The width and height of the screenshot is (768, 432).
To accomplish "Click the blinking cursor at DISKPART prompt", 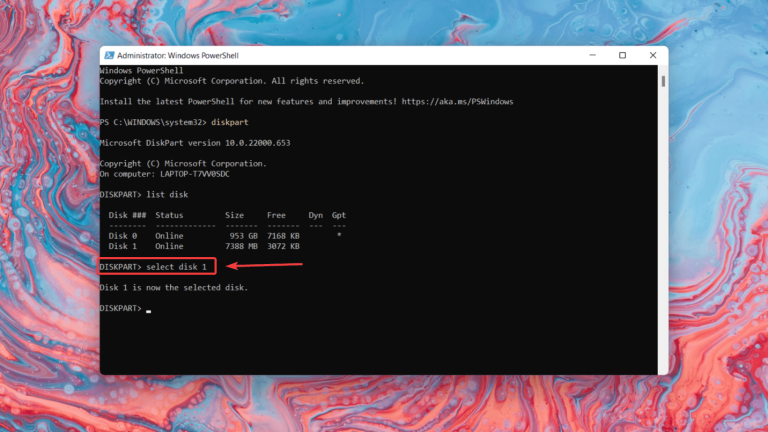I will tap(148, 310).
